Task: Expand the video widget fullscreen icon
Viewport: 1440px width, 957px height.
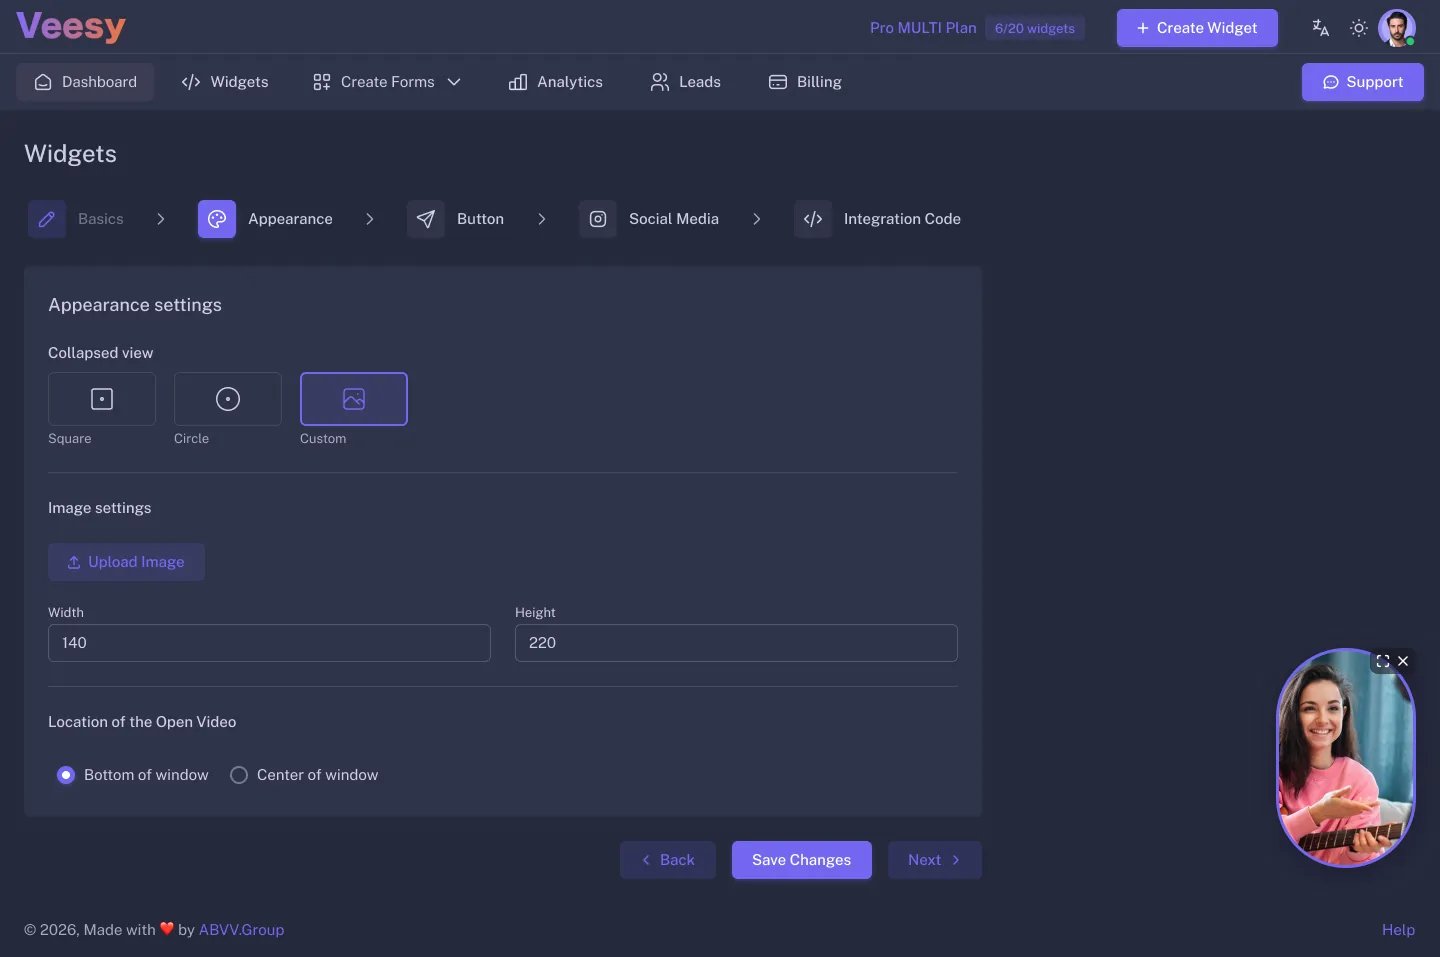Action: (1383, 661)
